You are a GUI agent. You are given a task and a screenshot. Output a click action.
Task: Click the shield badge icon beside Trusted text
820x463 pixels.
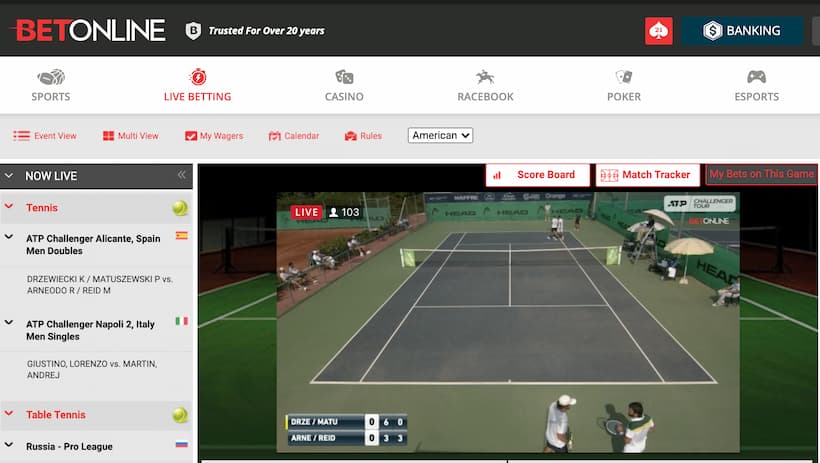click(193, 31)
